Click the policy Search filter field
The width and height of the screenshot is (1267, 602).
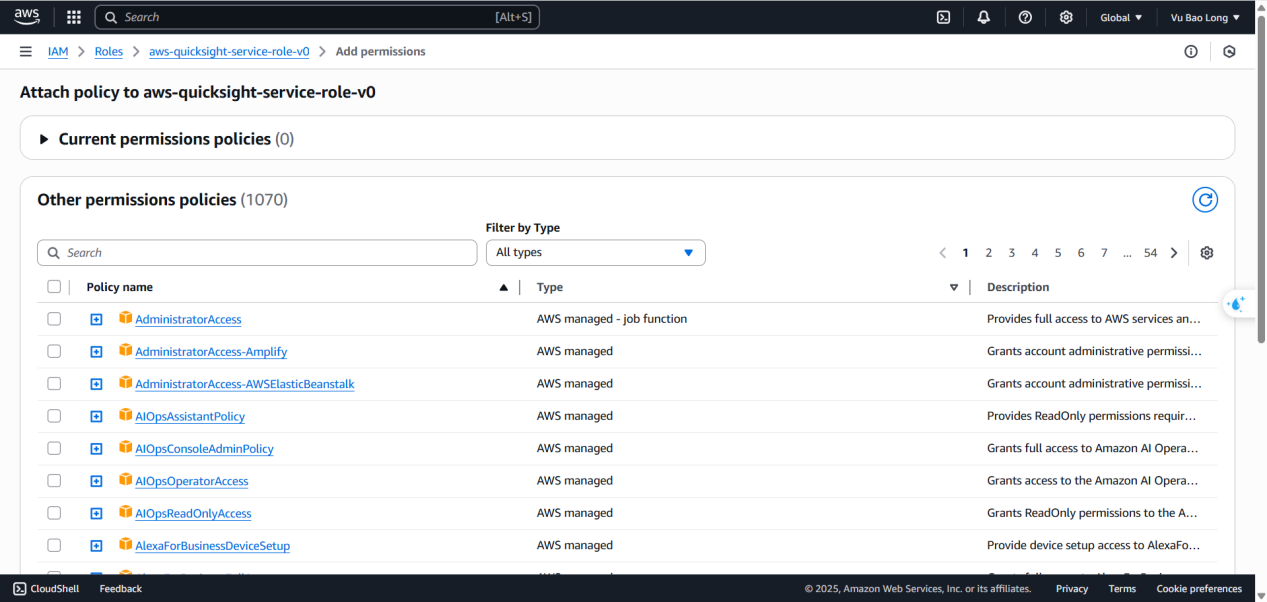(257, 253)
